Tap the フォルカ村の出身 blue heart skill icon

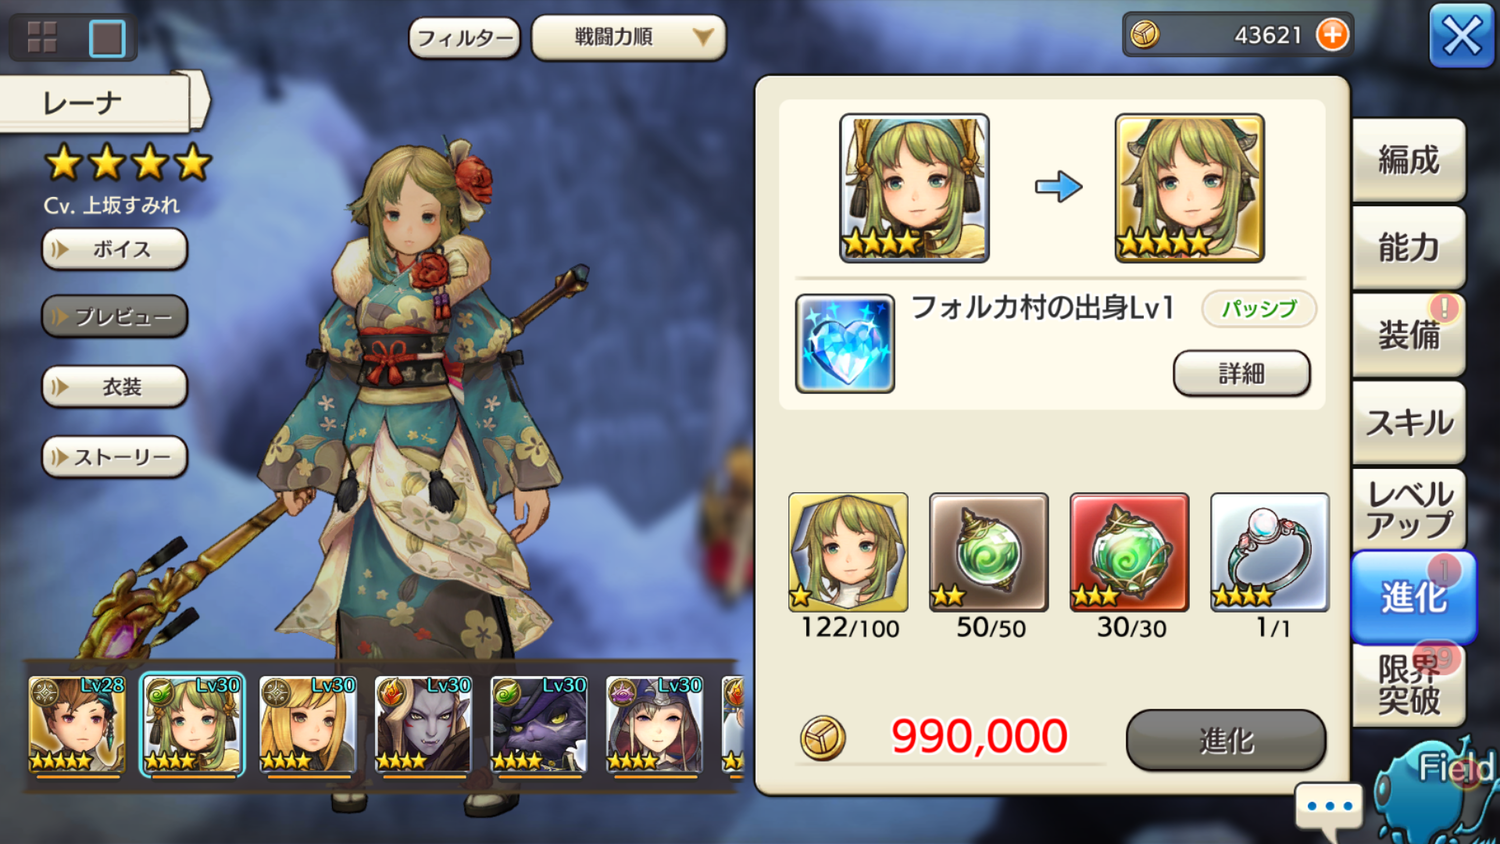click(845, 343)
